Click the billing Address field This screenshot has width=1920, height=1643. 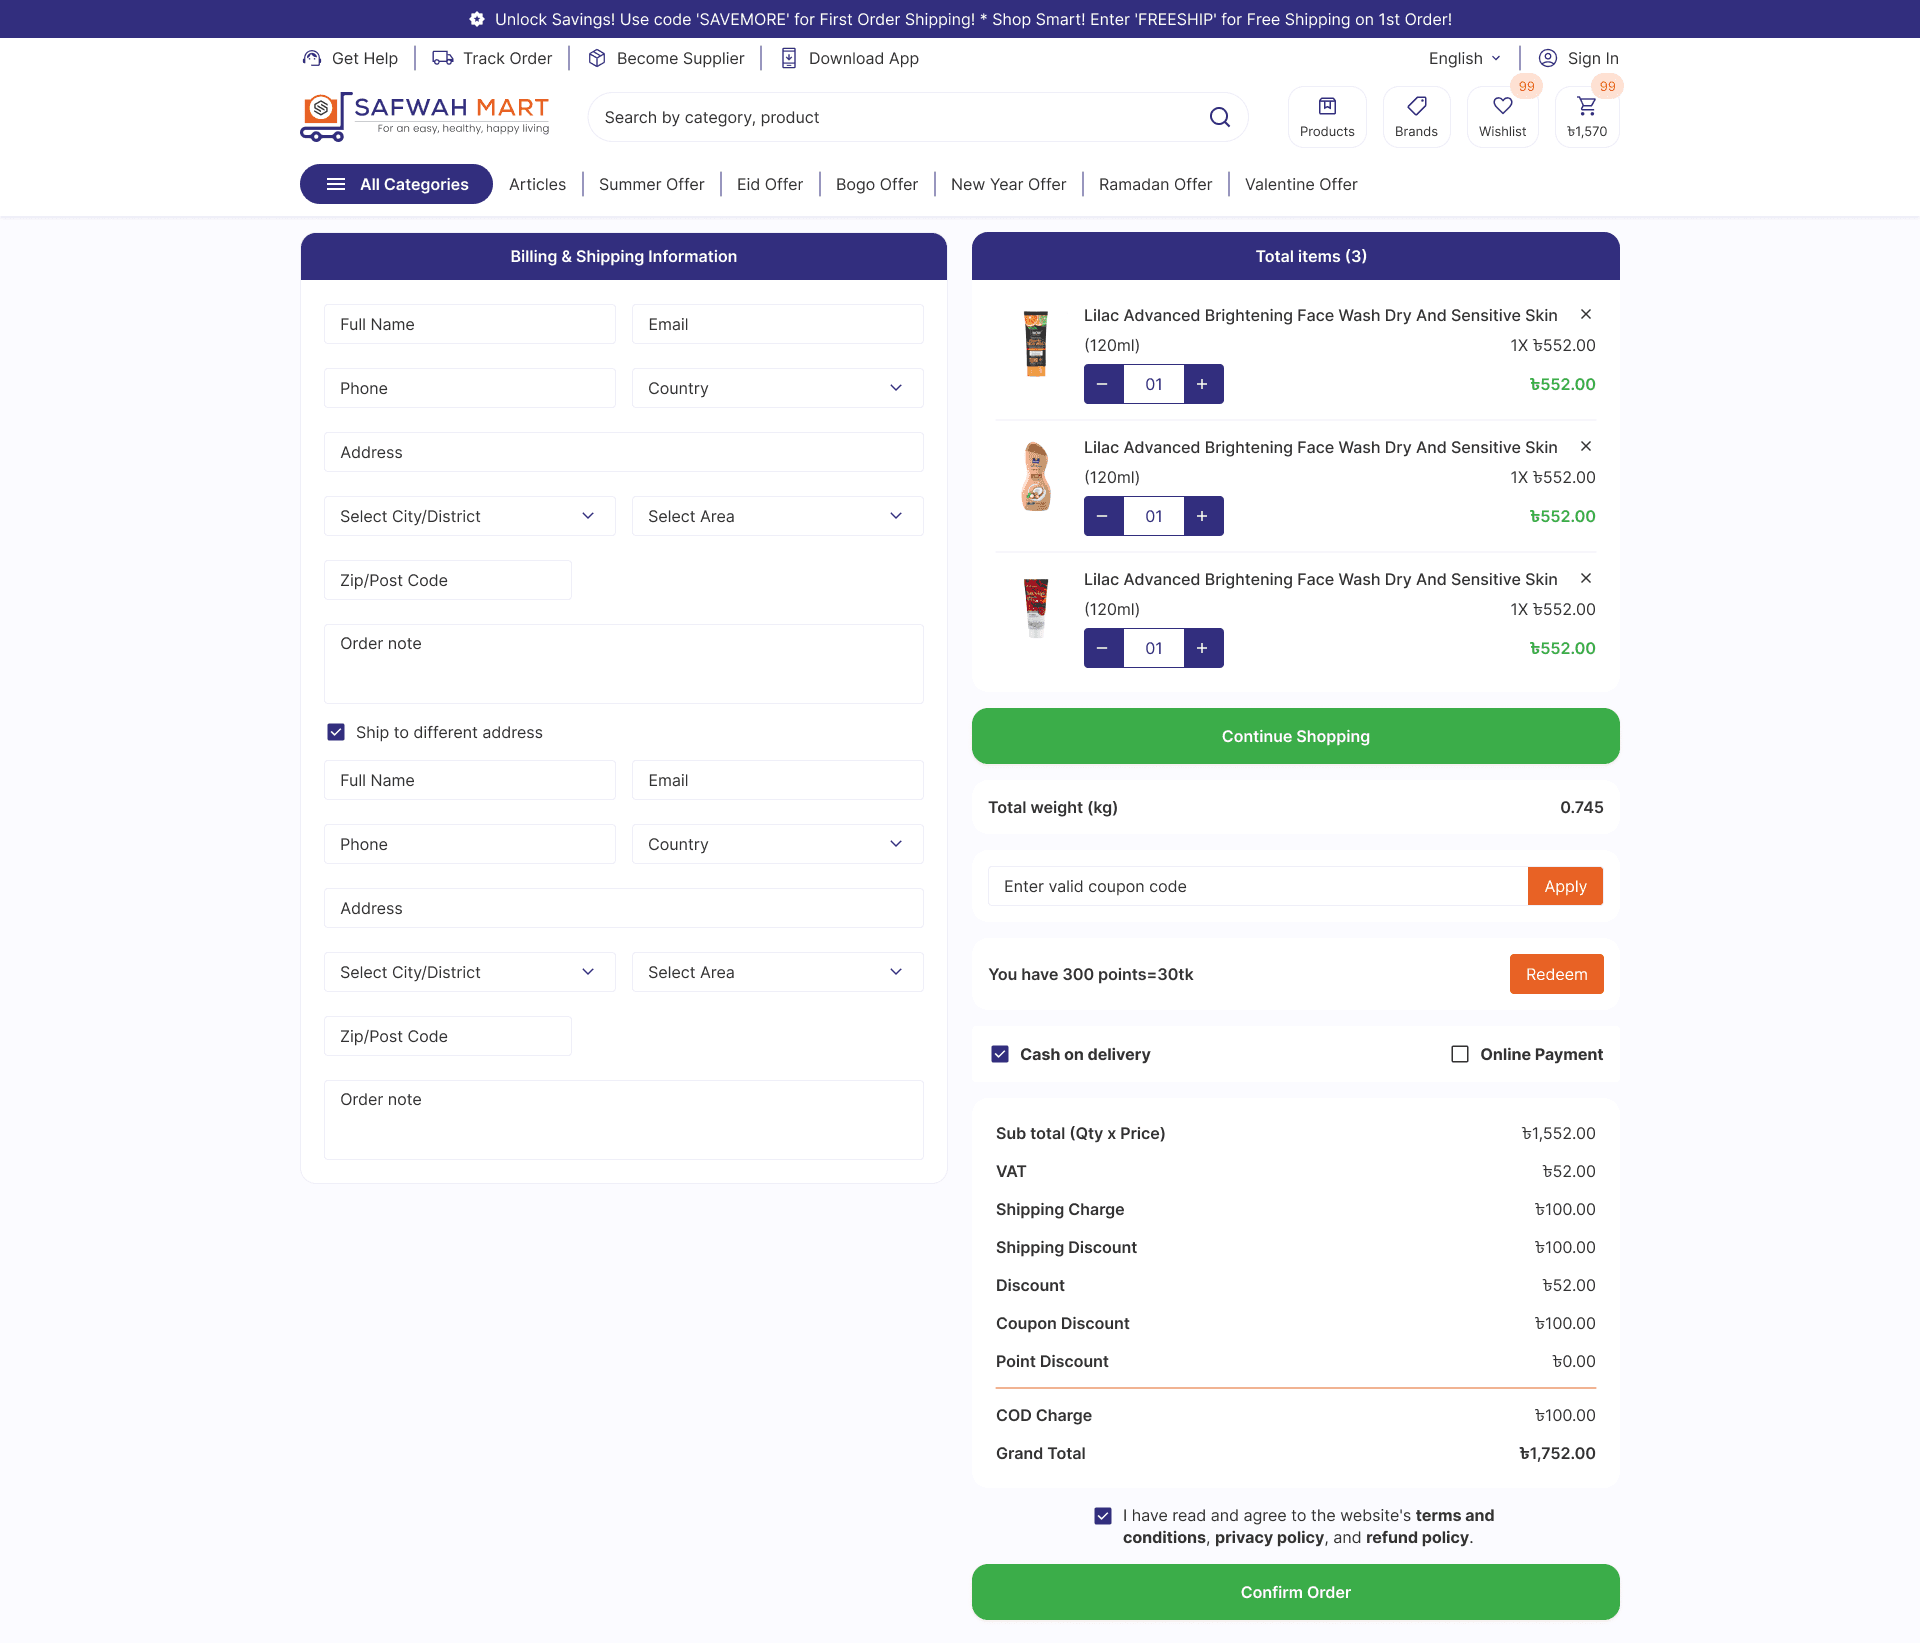624,452
